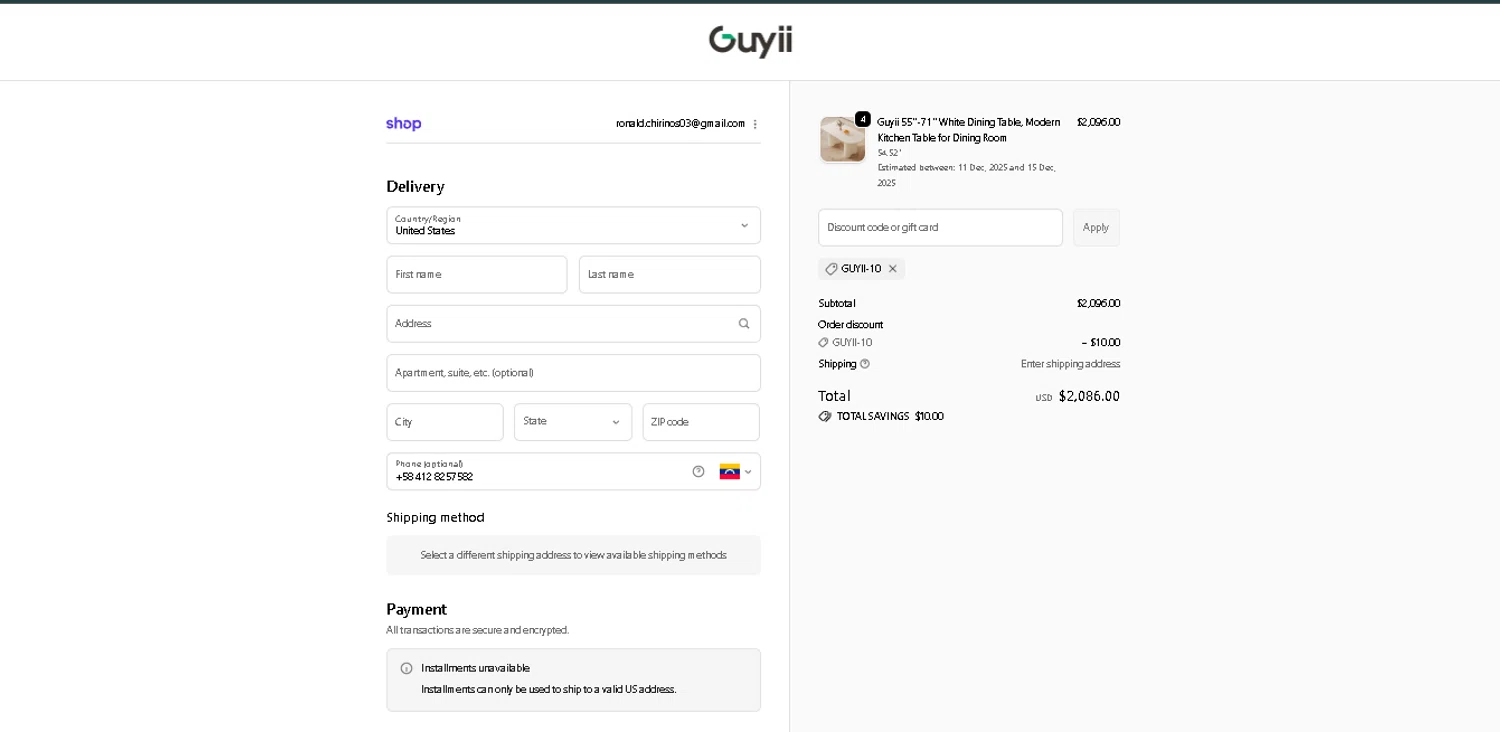Image resolution: width=1500 pixels, height=732 pixels.
Task: Click the shipping methods unavailable notice
Action: click(574, 555)
